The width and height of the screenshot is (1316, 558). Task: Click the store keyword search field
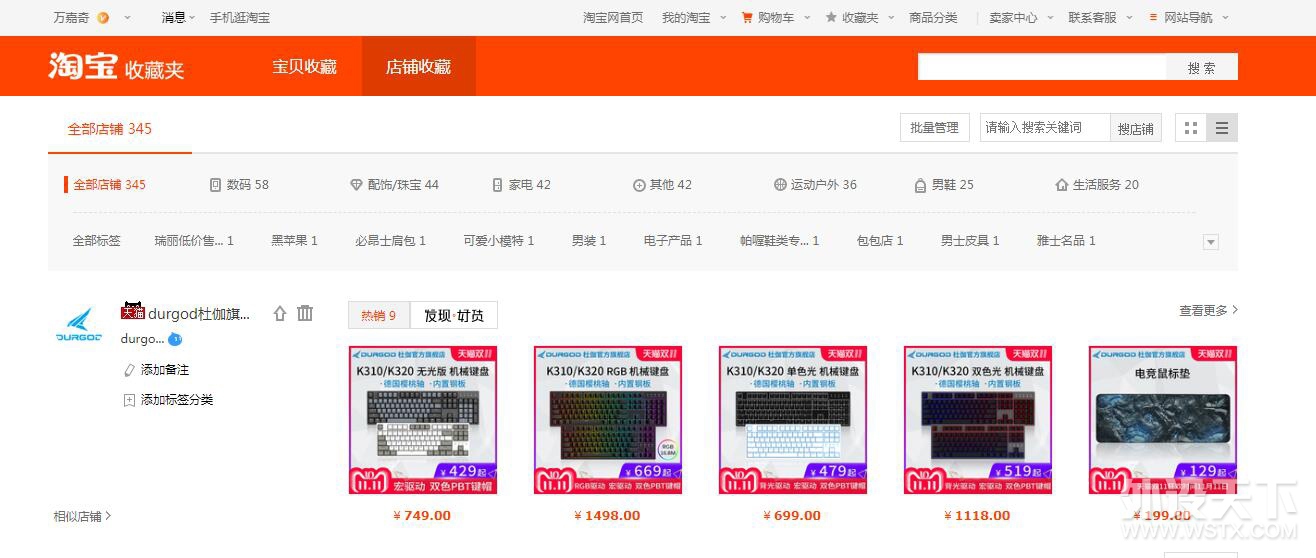click(1045, 128)
